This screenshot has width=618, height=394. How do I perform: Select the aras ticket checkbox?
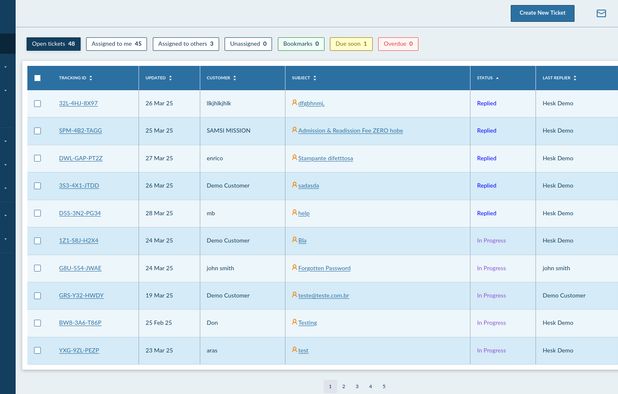[37, 350]
